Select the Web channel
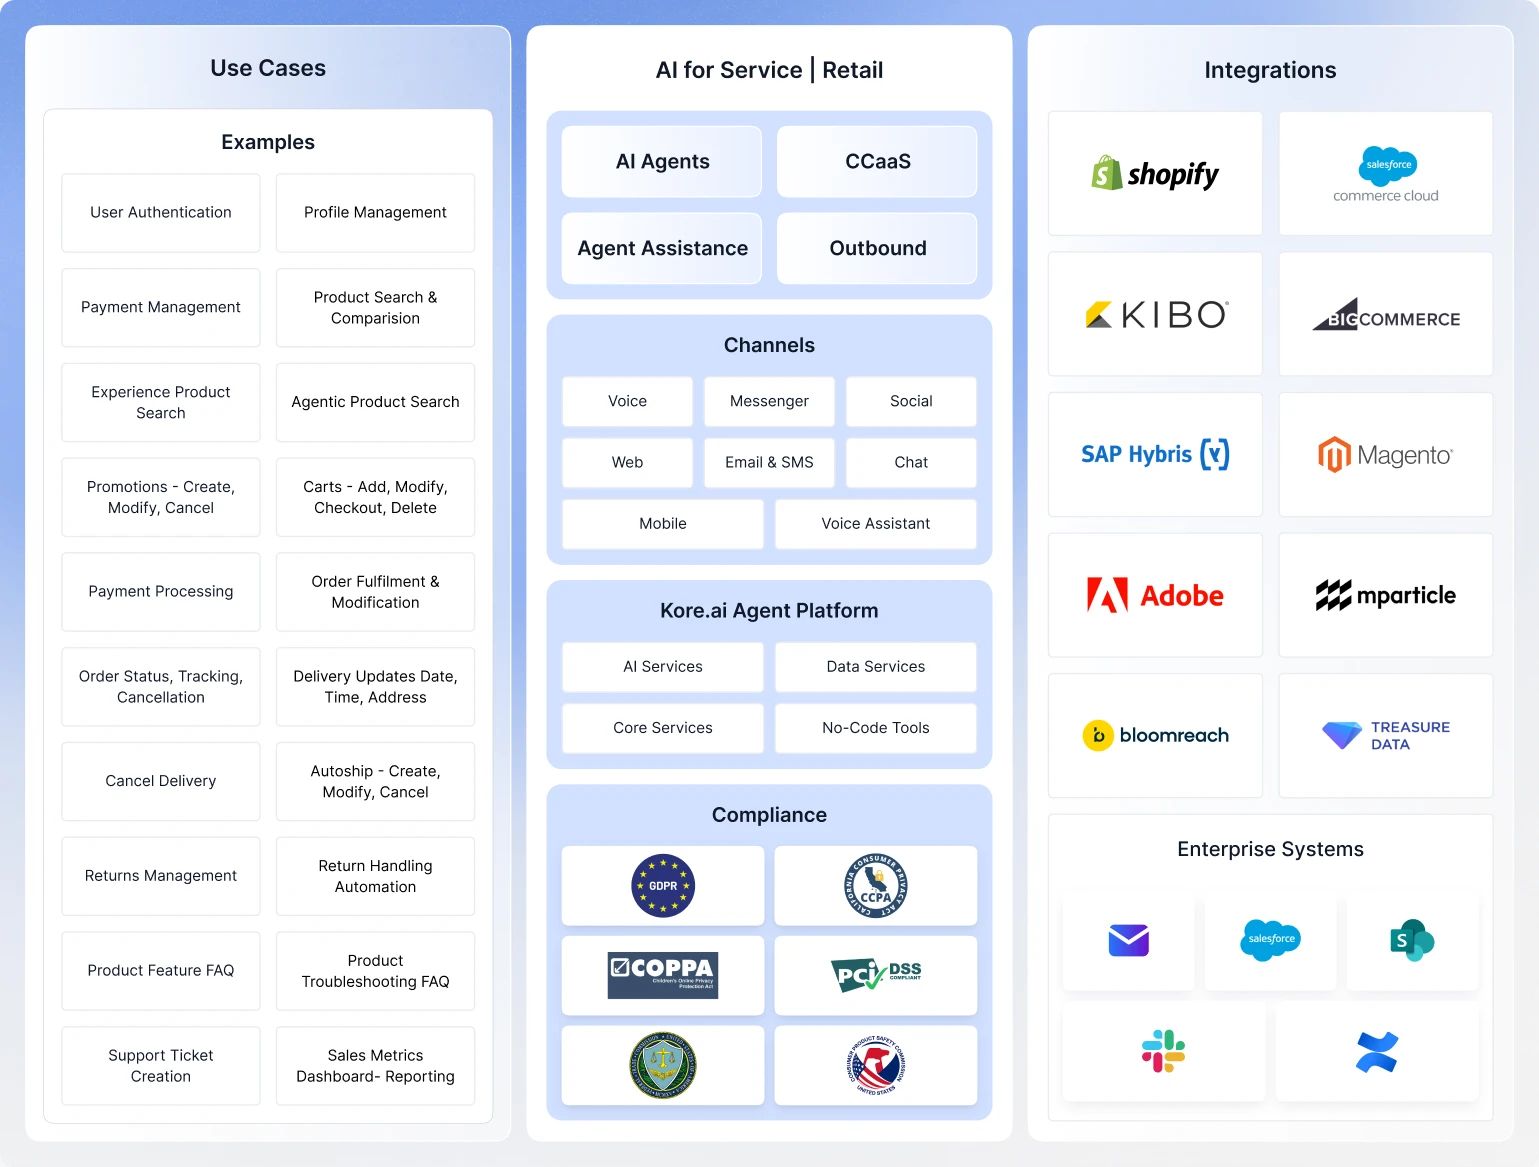The height and width of the screenshot is (1167, 1539). 627,462
